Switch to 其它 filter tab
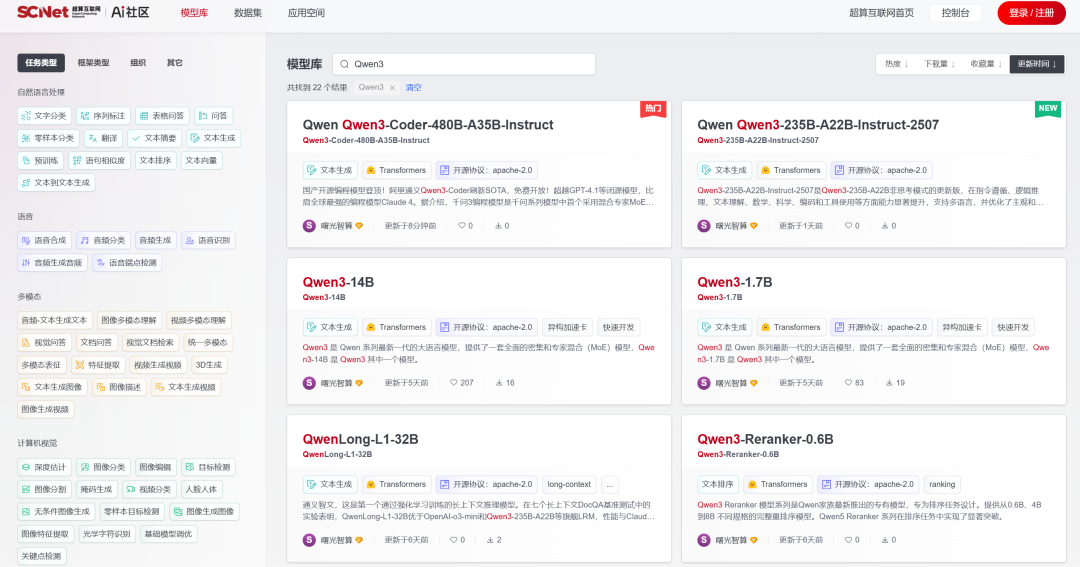Viewport: 1080px width, 567px height. [174, 63]
